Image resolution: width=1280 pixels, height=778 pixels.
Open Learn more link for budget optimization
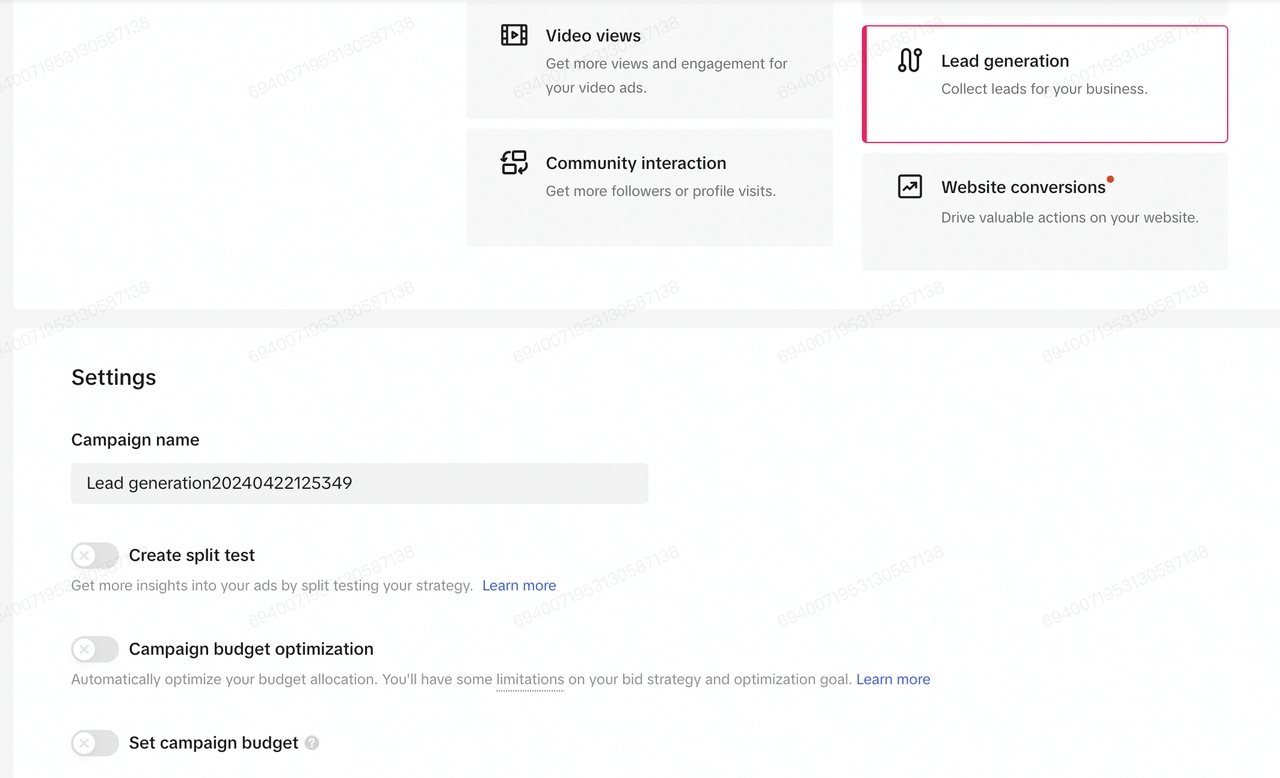click(893, 680)
